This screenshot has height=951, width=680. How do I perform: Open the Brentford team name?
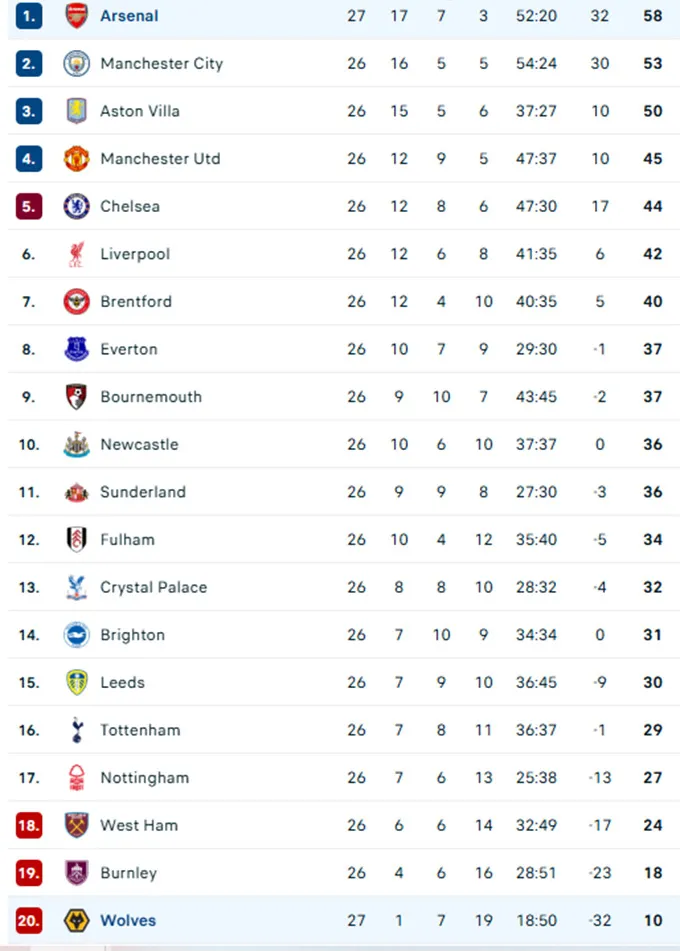(x=136, y=302)
